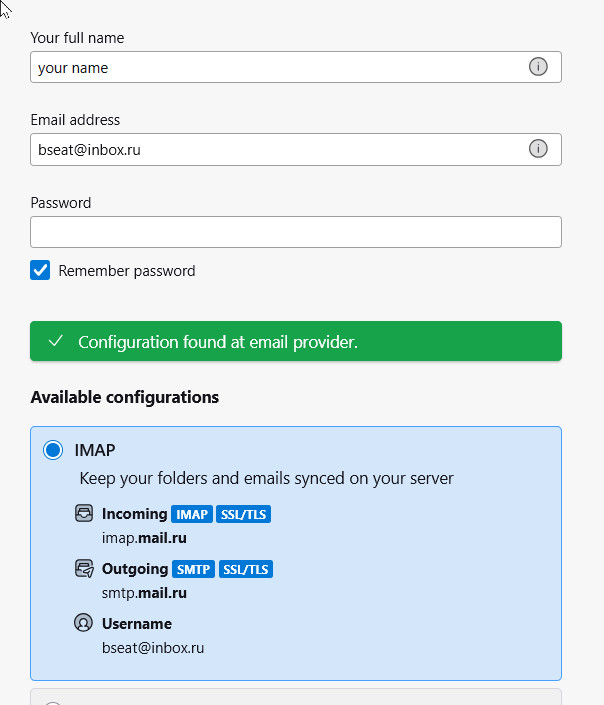Screen dimensions: 604x705
Task: Focus the empty Password field
Action: pos(295,232)
